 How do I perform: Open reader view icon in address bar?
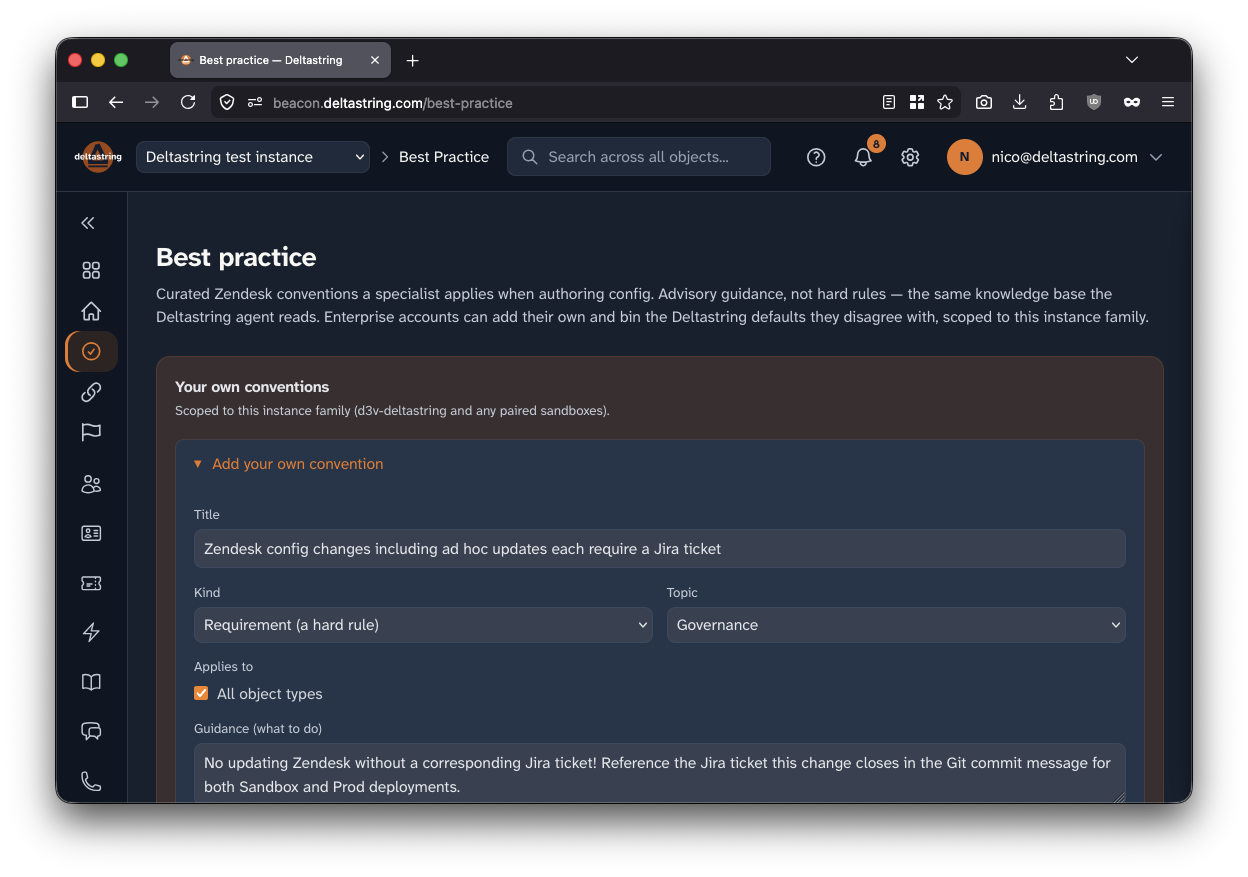(x=889, y=102)
